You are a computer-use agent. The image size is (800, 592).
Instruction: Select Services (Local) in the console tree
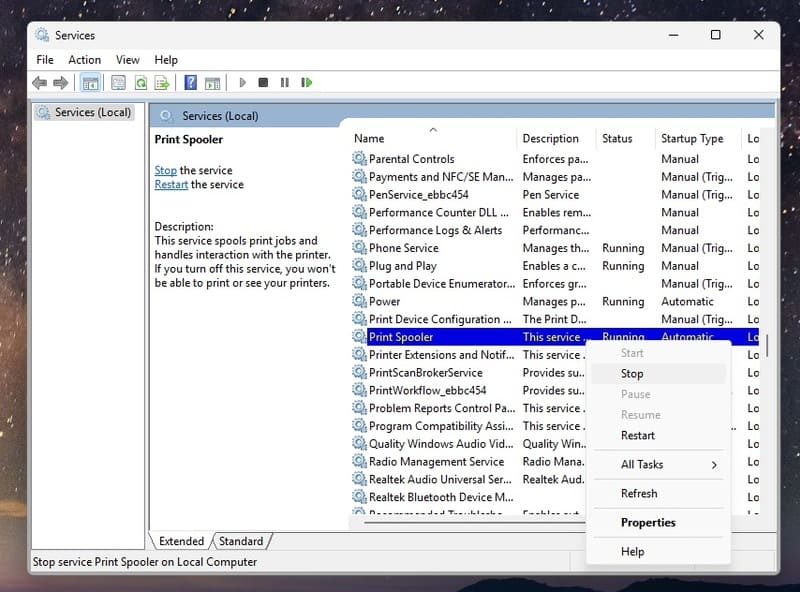pos(85,112)
